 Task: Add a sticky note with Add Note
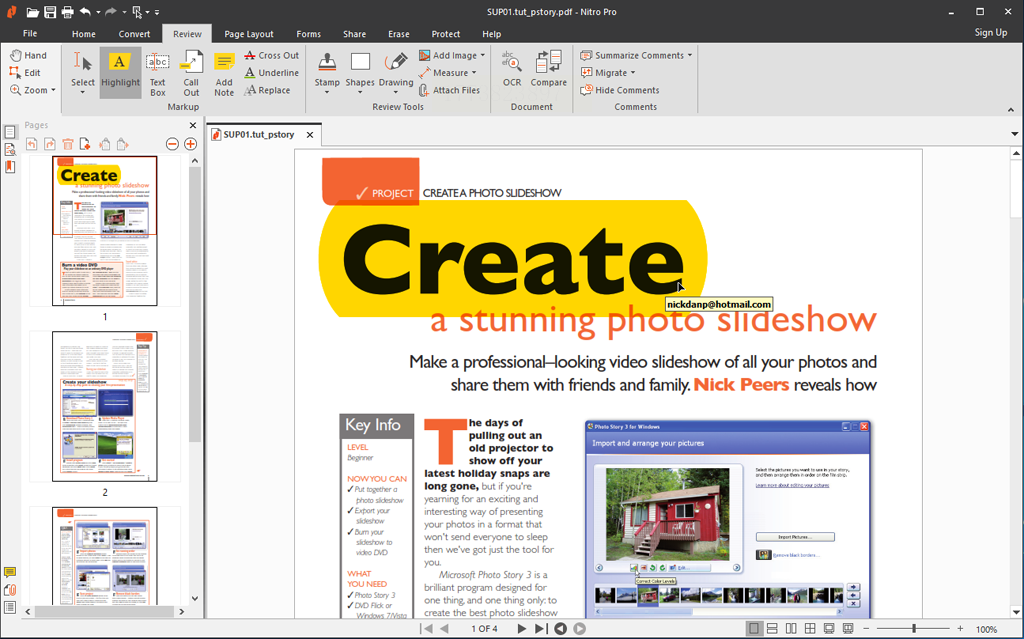point(224,71)
